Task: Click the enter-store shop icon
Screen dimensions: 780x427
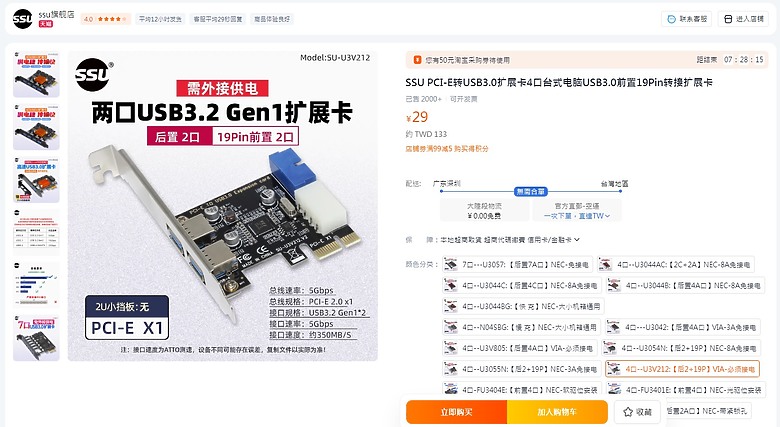Action: (728, 19)
